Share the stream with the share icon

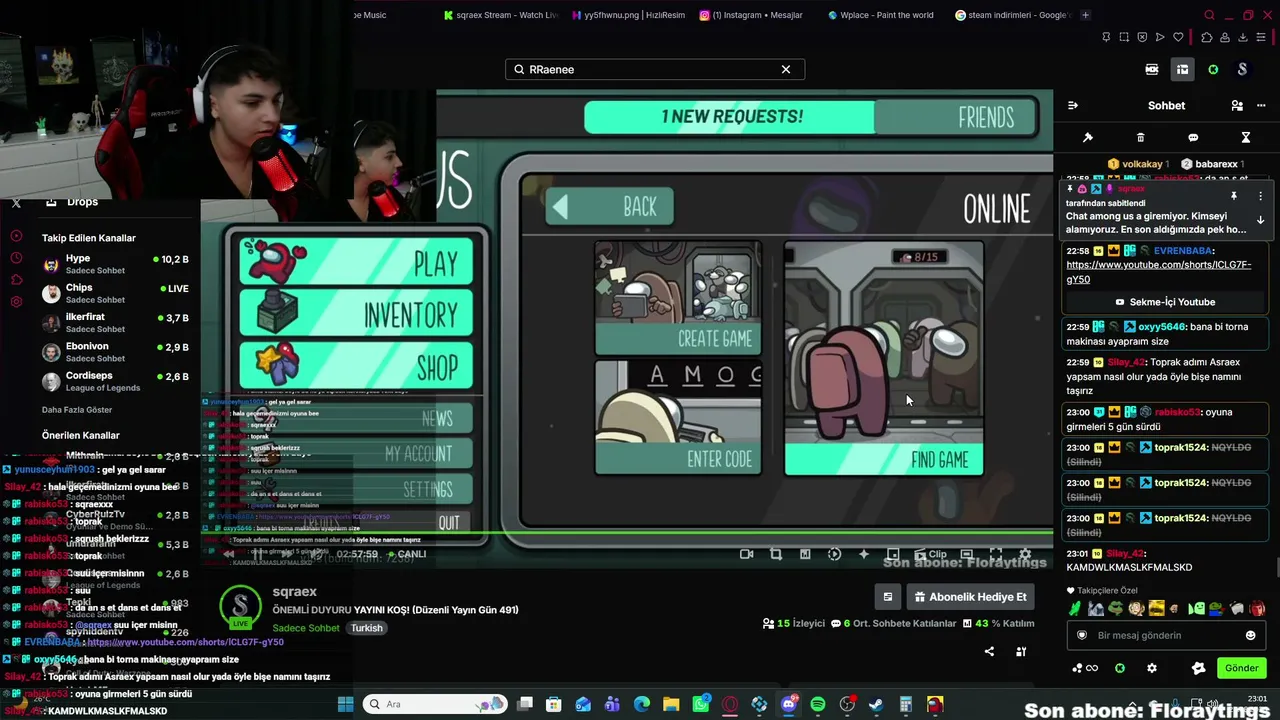(989, 652)
